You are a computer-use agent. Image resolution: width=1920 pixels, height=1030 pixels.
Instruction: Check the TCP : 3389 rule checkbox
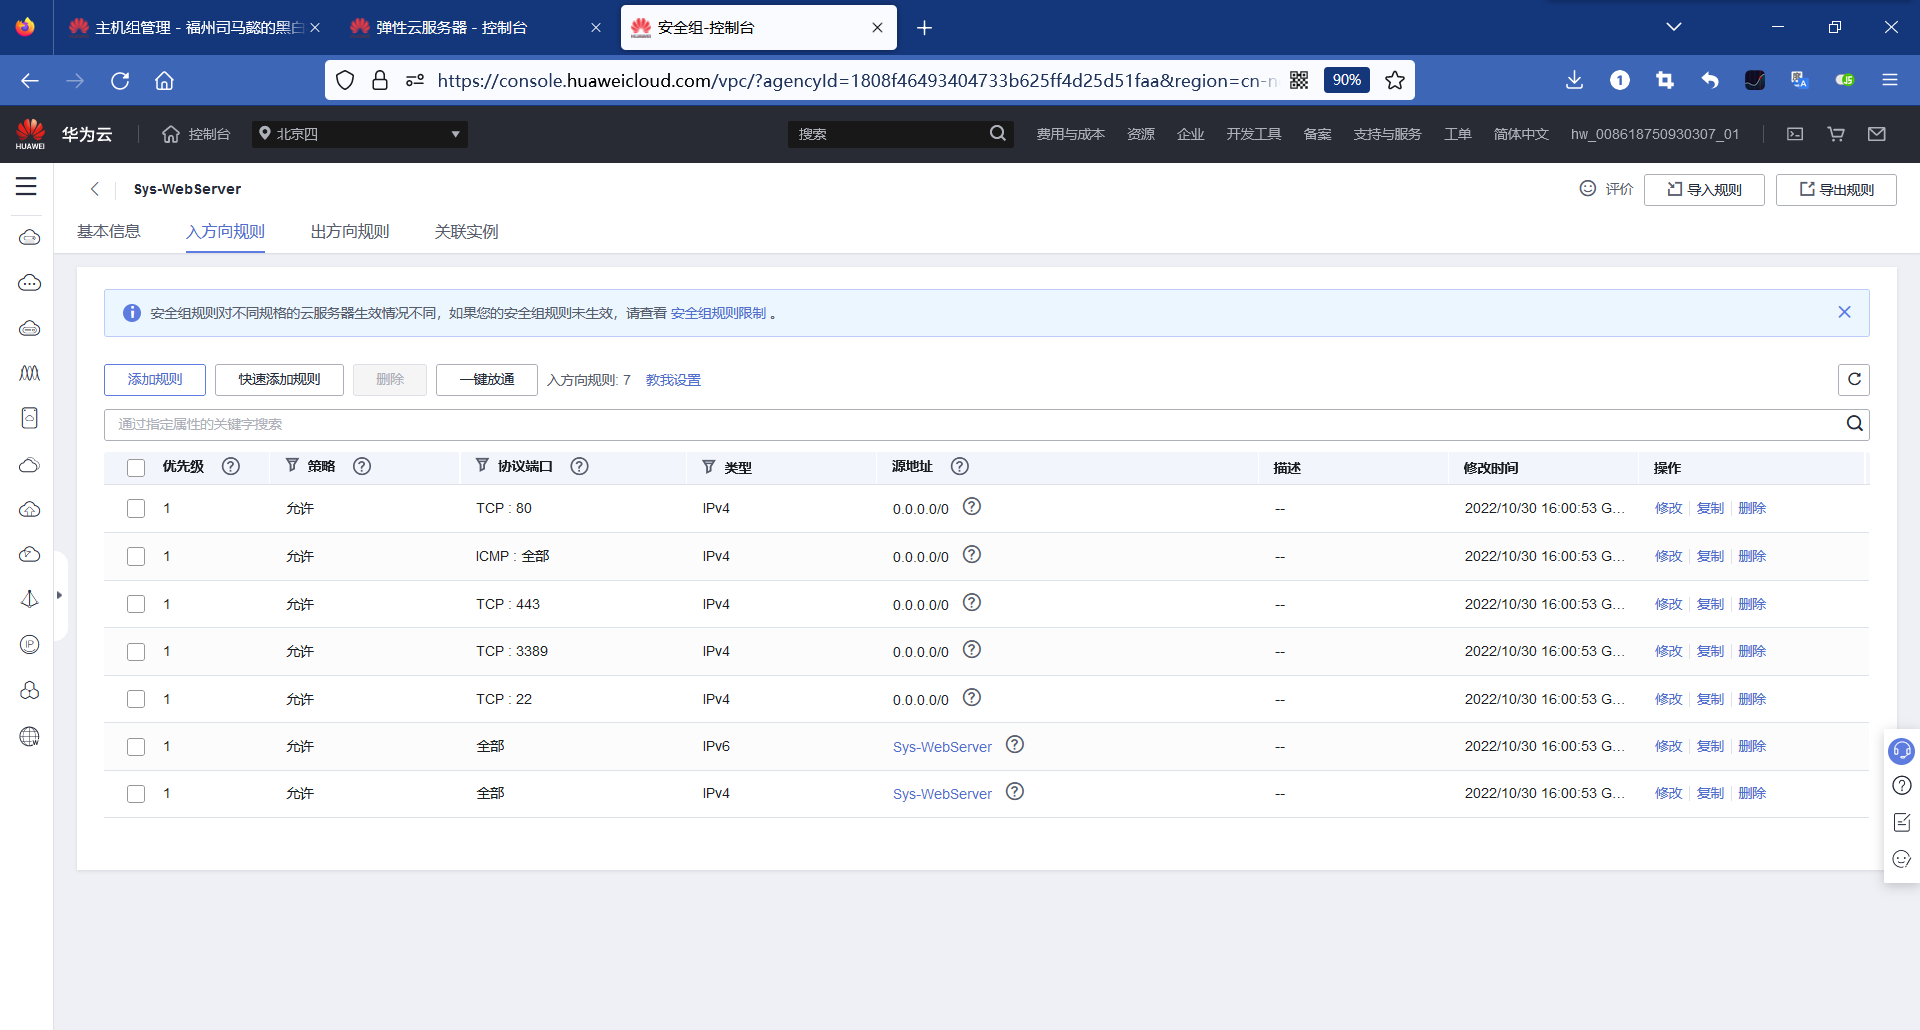coord(136,652)
